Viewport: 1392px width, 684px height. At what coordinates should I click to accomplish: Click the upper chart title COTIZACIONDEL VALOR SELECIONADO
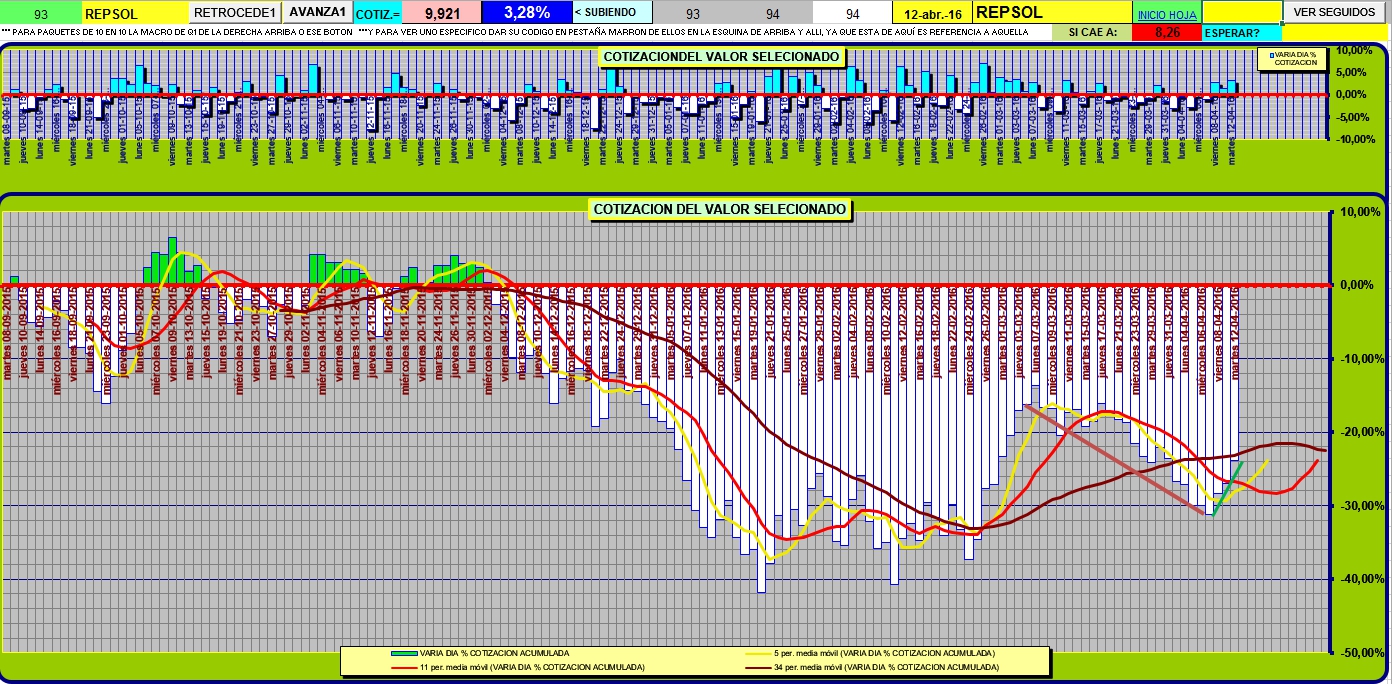[721, 57]
